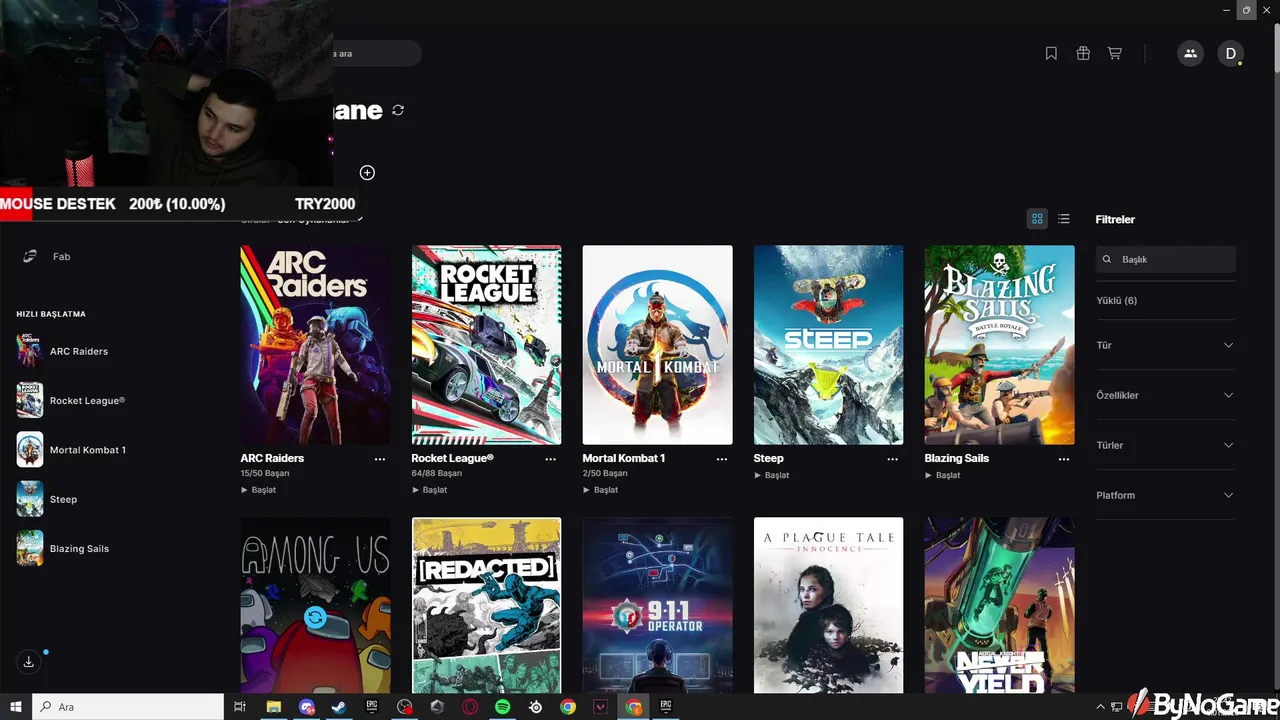Click the update icon on Among Us cover
This screenshot has height=720, width=1280.
315,618
